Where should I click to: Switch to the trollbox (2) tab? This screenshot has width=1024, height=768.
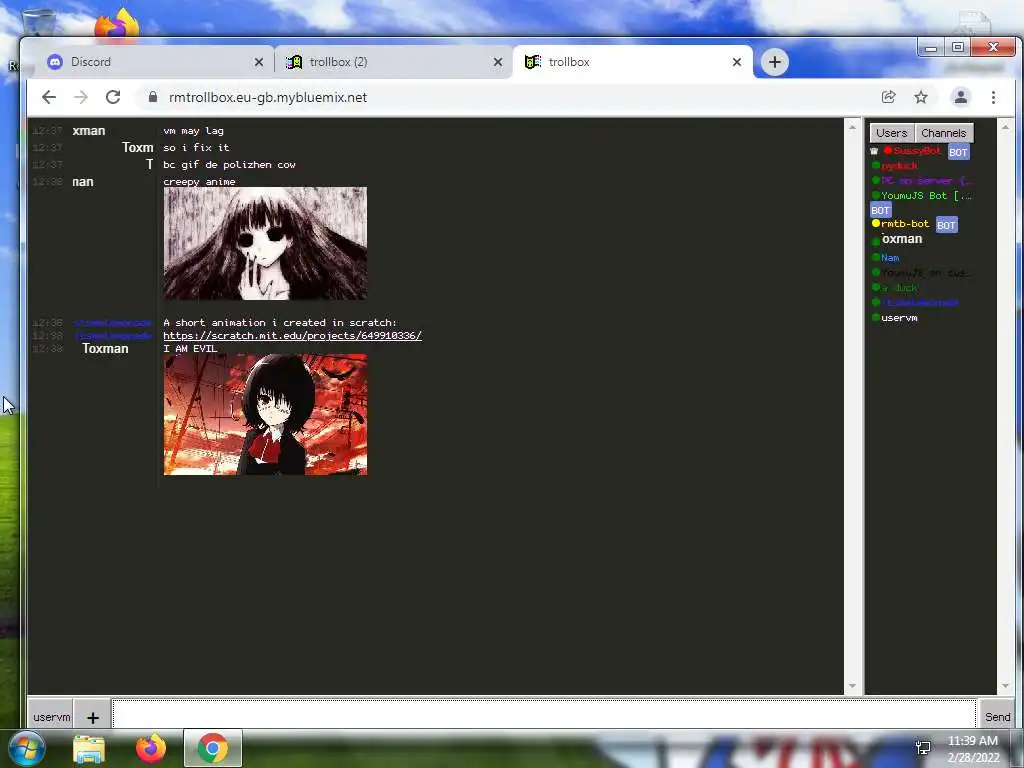(x=394, y=62)
